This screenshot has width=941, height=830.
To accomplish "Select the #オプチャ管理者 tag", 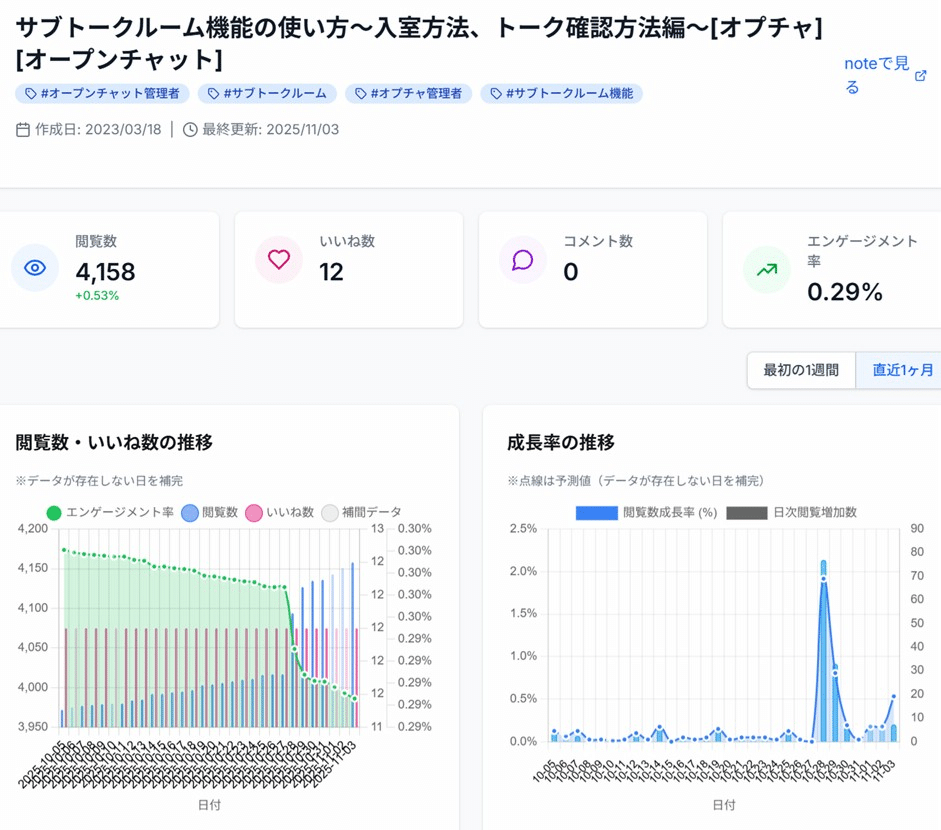I will 409,94.
